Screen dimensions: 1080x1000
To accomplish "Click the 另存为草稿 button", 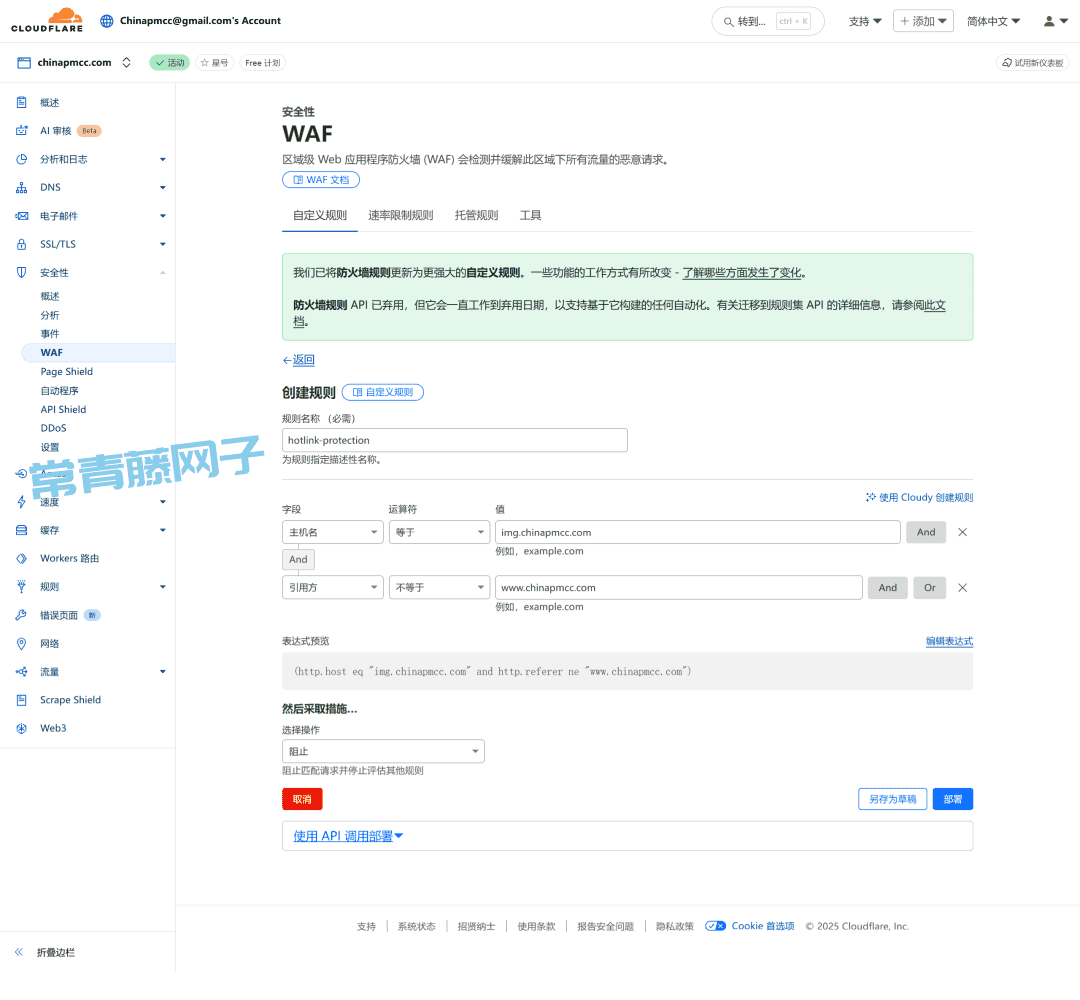I will (893, 800).
